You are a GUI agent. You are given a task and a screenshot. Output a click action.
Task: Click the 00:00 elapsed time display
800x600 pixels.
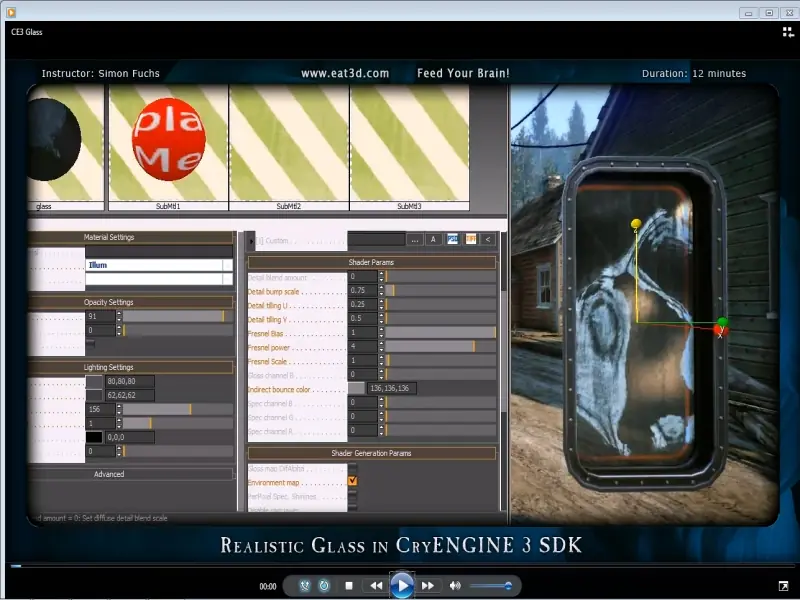[x=268, y=586]
